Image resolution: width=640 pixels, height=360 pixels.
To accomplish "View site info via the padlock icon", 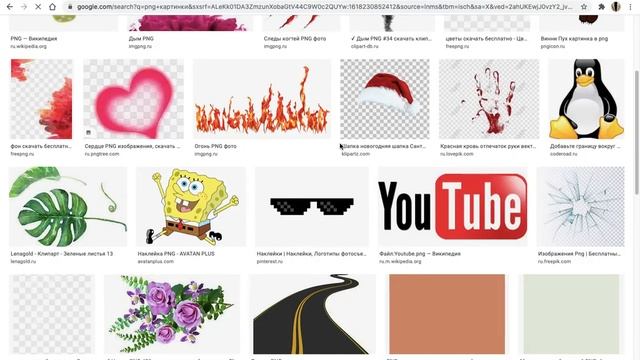I will (x=70, y=7).
